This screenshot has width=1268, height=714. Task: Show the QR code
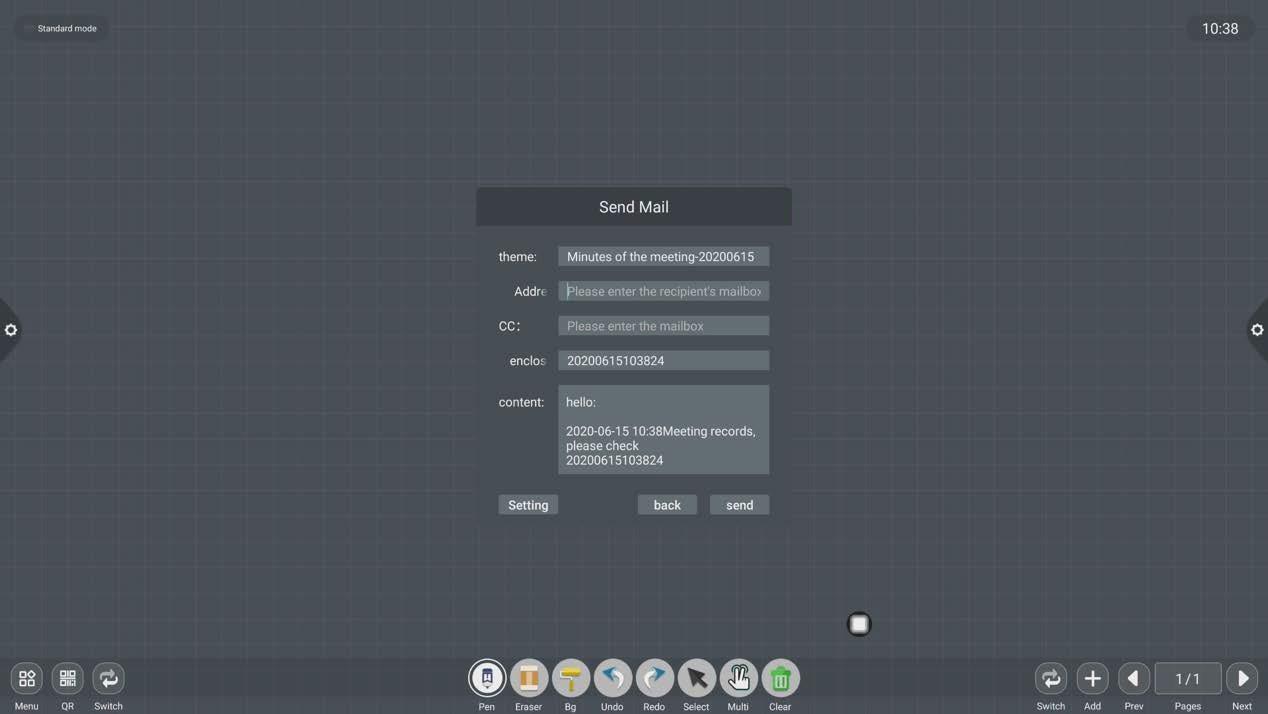(x=68, y=678)
